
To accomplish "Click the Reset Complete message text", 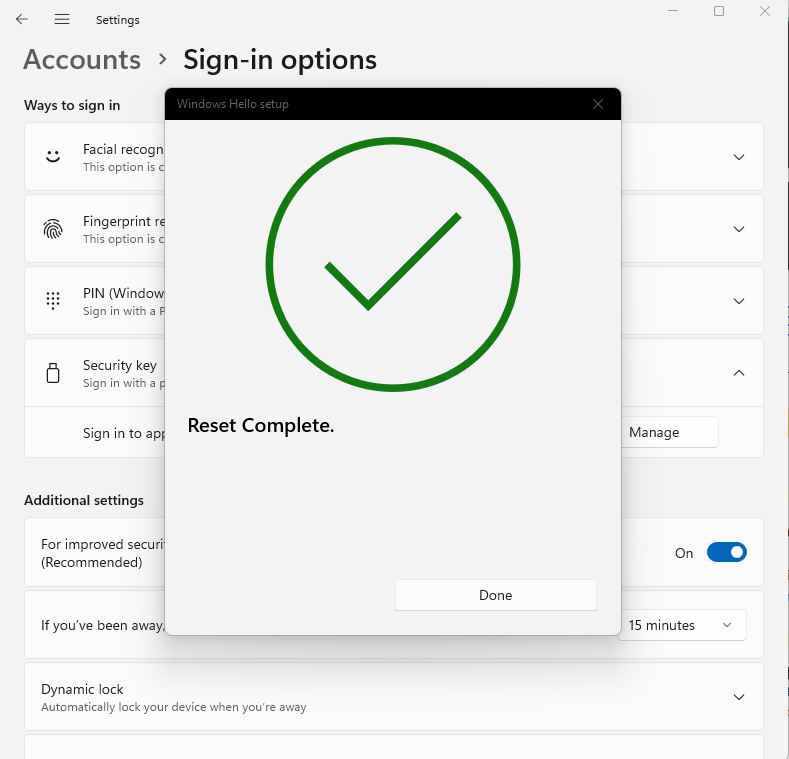I will tap(261, 426).
